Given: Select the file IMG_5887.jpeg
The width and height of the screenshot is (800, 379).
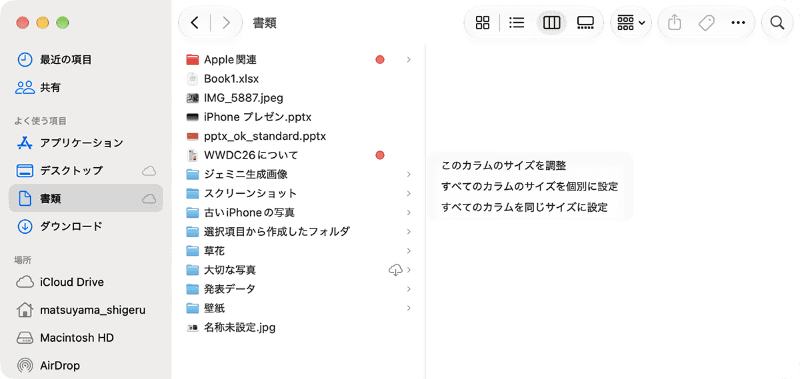Looking at the screenshot, I should [x=299, y=98].
